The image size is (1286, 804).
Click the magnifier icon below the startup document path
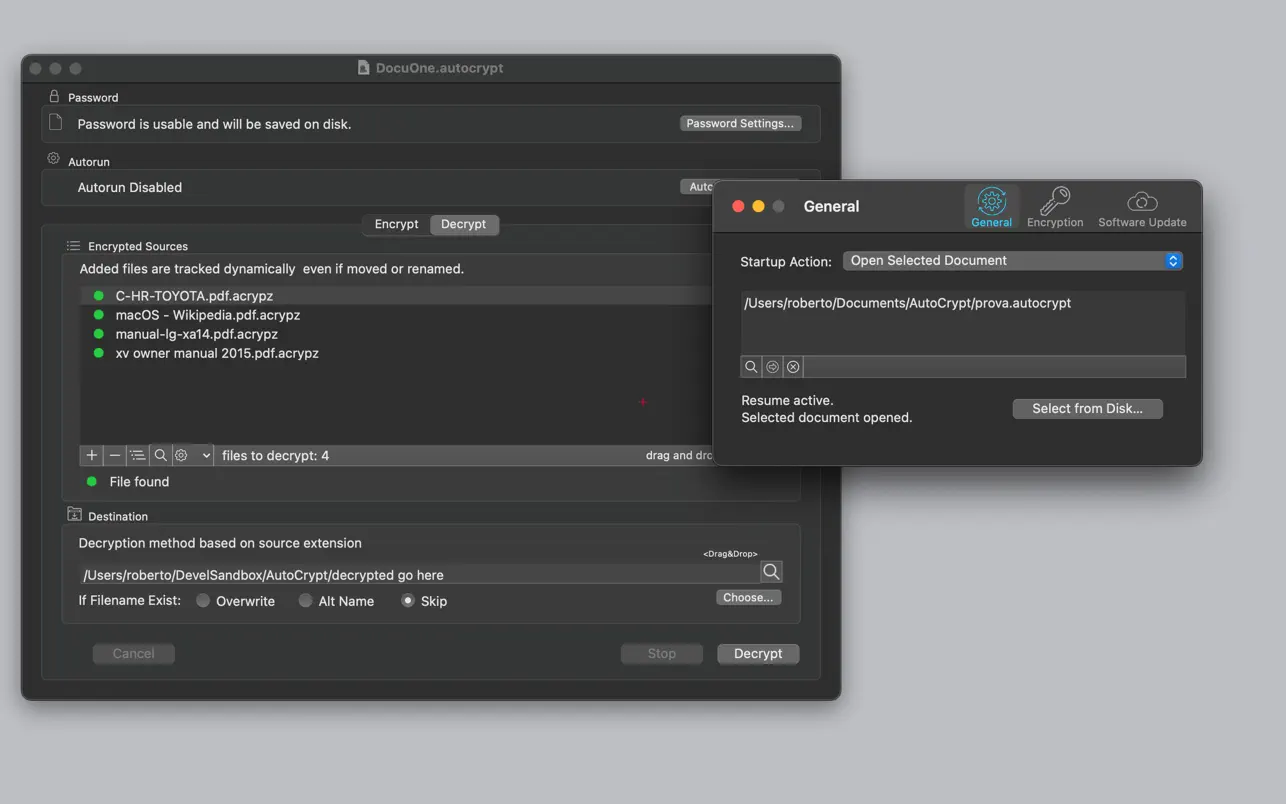coord(751,367)
